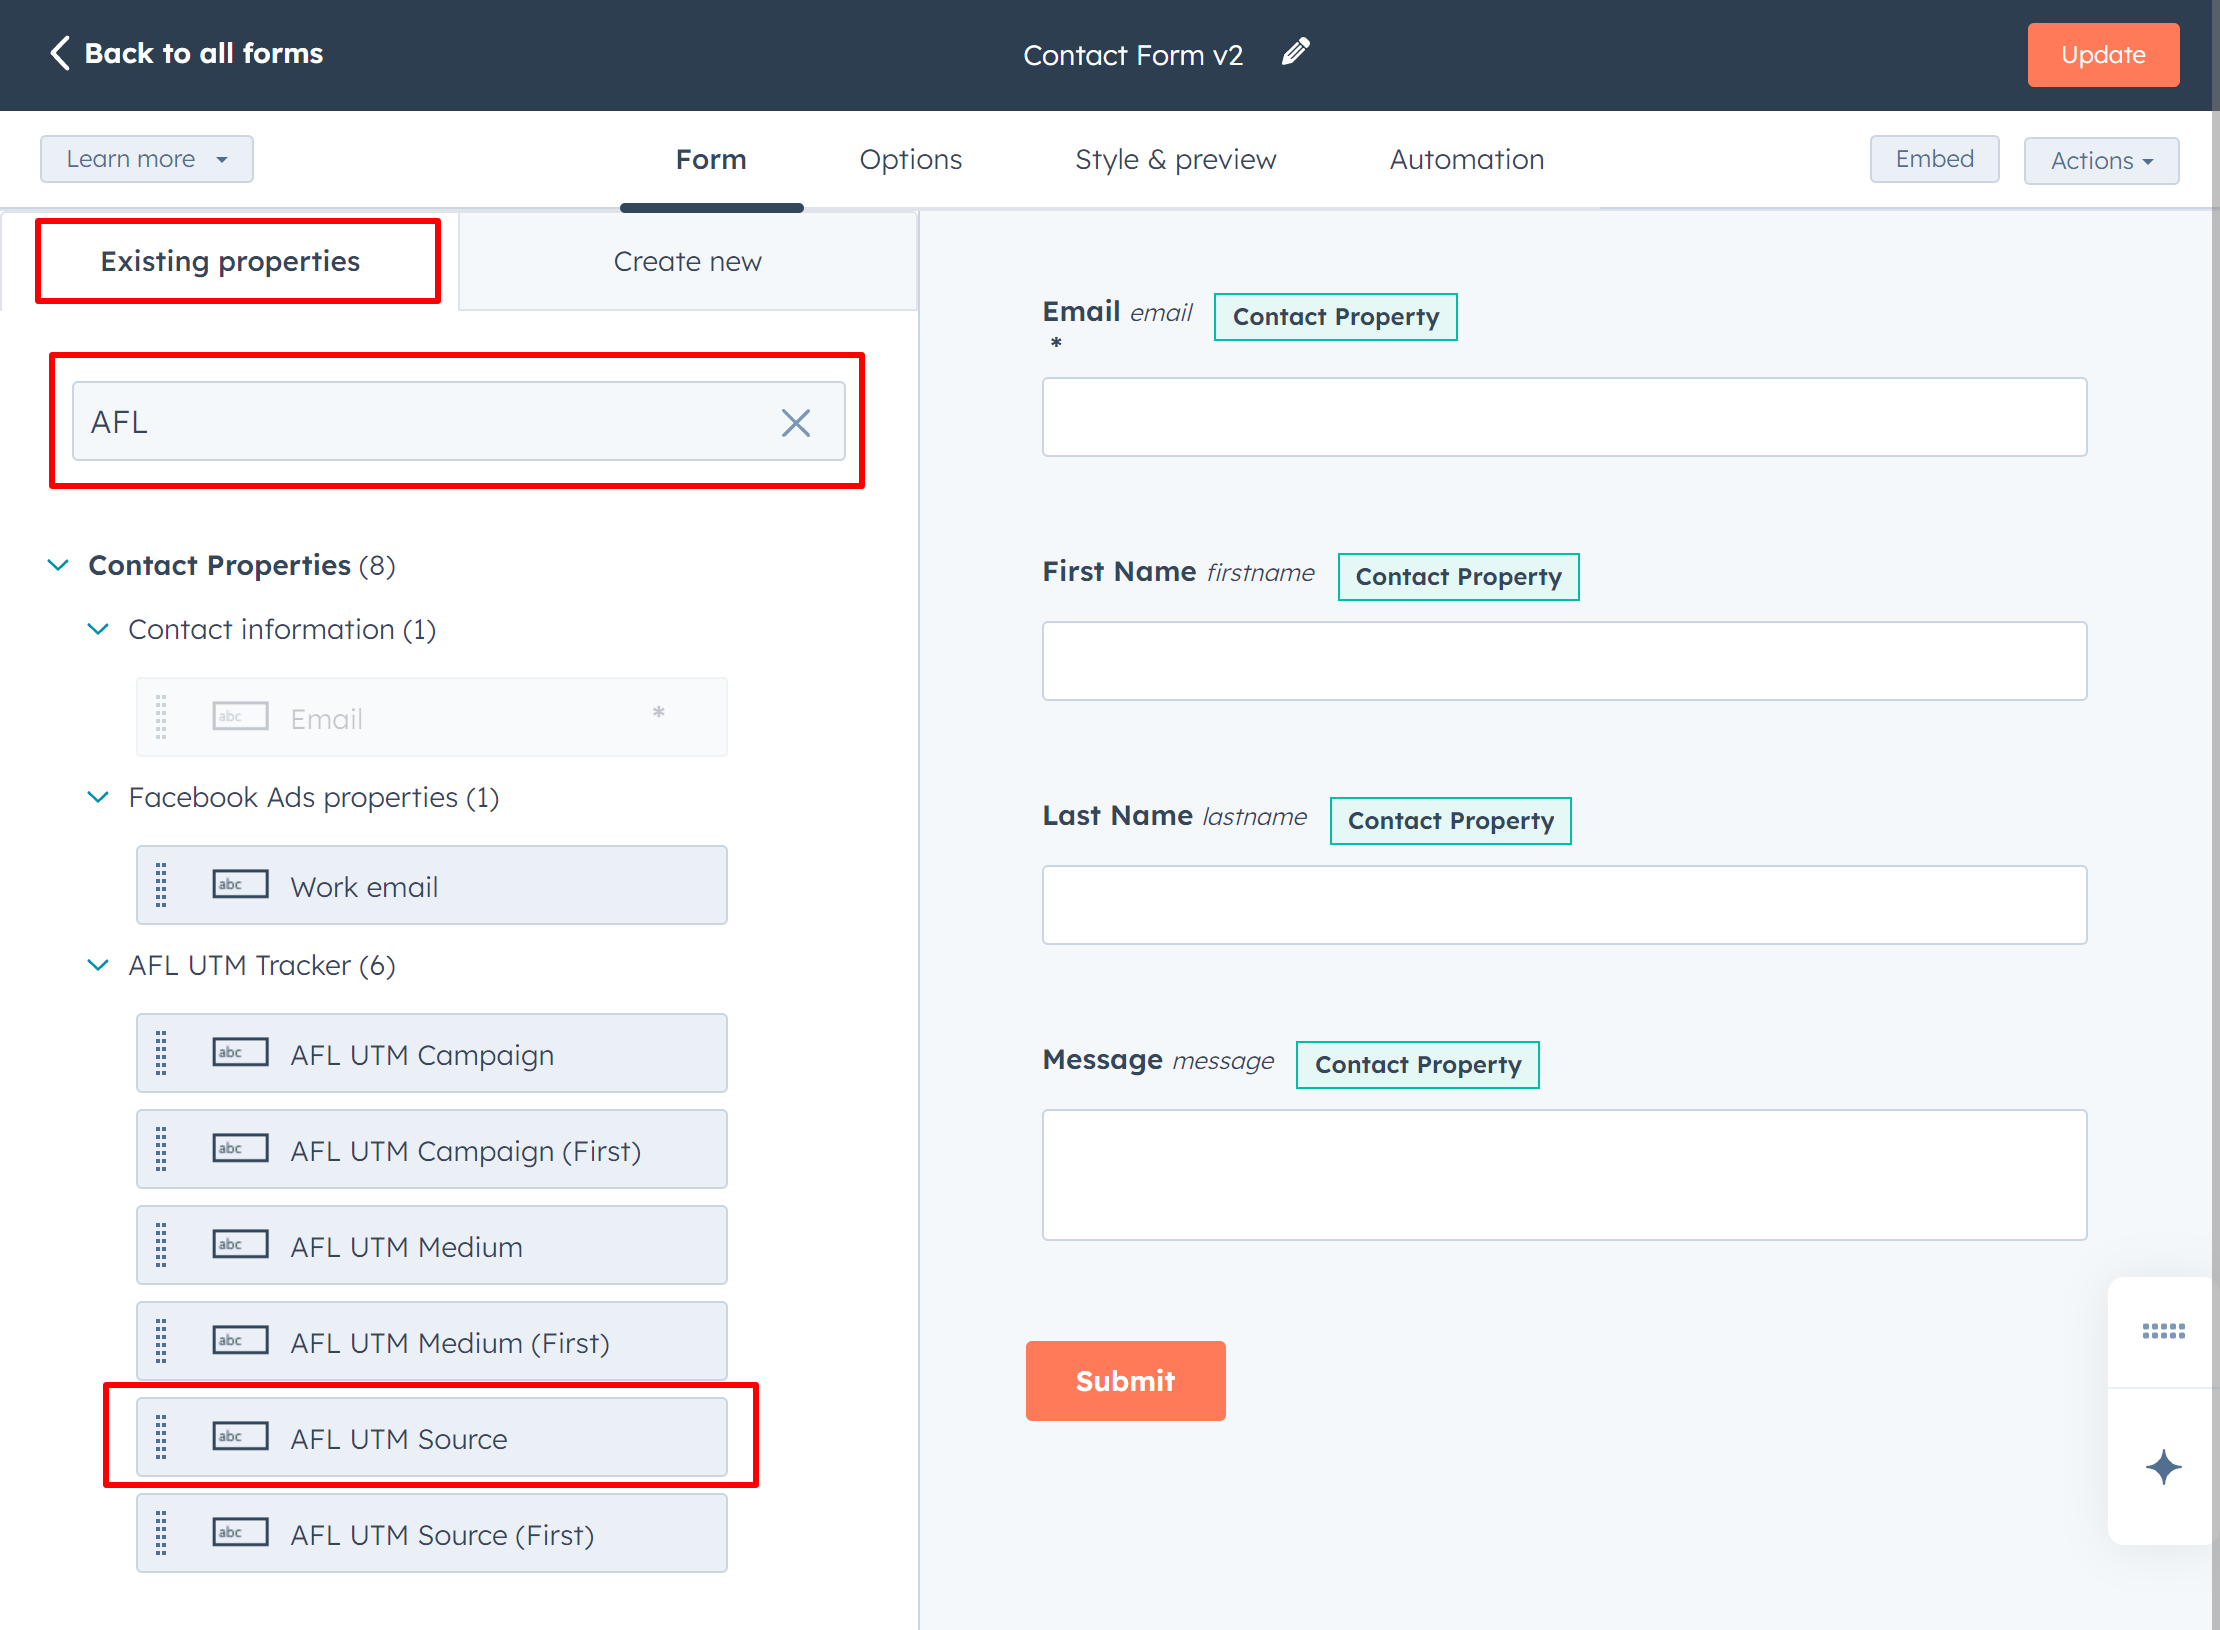This screenshot has width=2220, height=1630.
Task: Select the Create new tab
Action: click(688, 262)
